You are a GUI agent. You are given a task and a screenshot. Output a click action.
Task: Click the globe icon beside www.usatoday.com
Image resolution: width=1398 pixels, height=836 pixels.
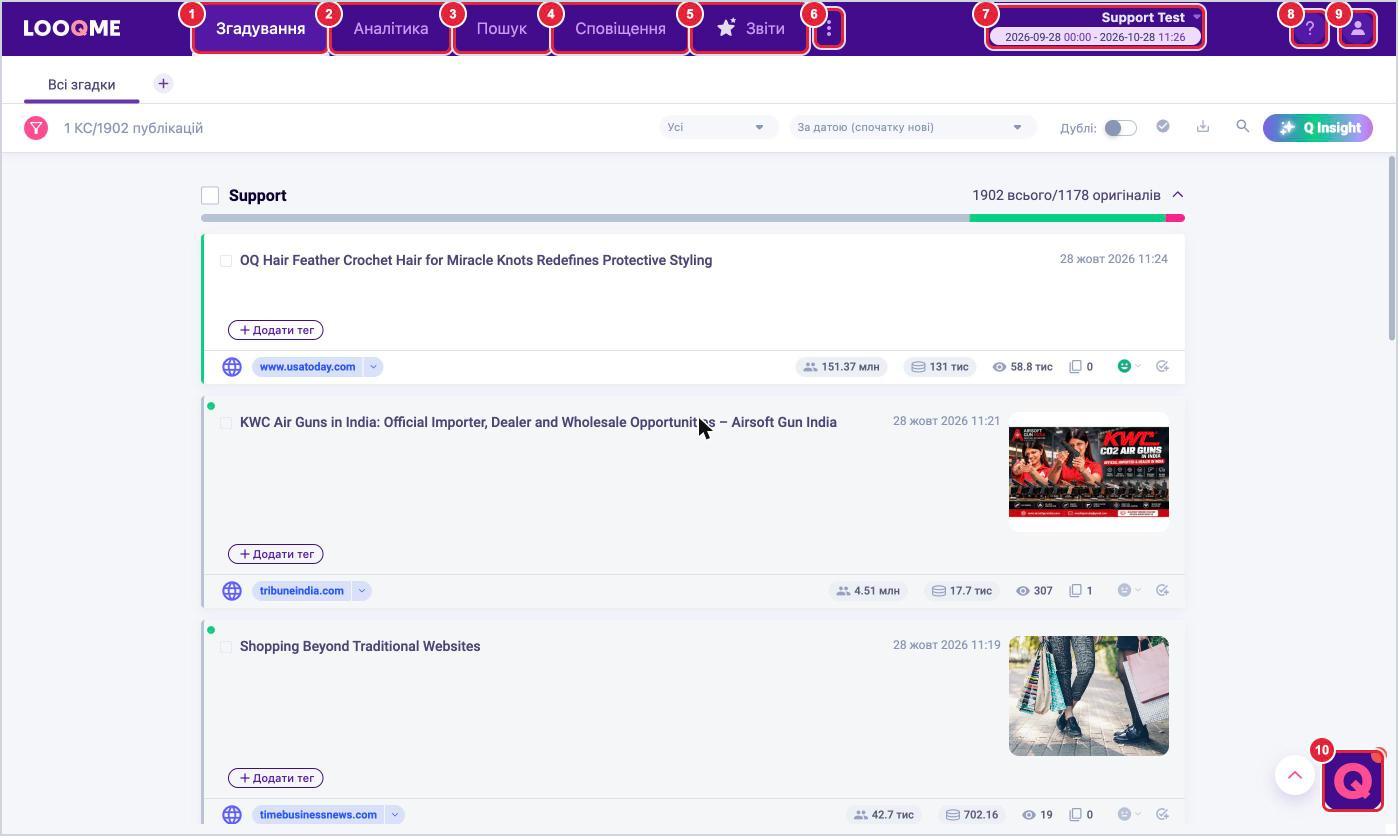coord(232,367)
